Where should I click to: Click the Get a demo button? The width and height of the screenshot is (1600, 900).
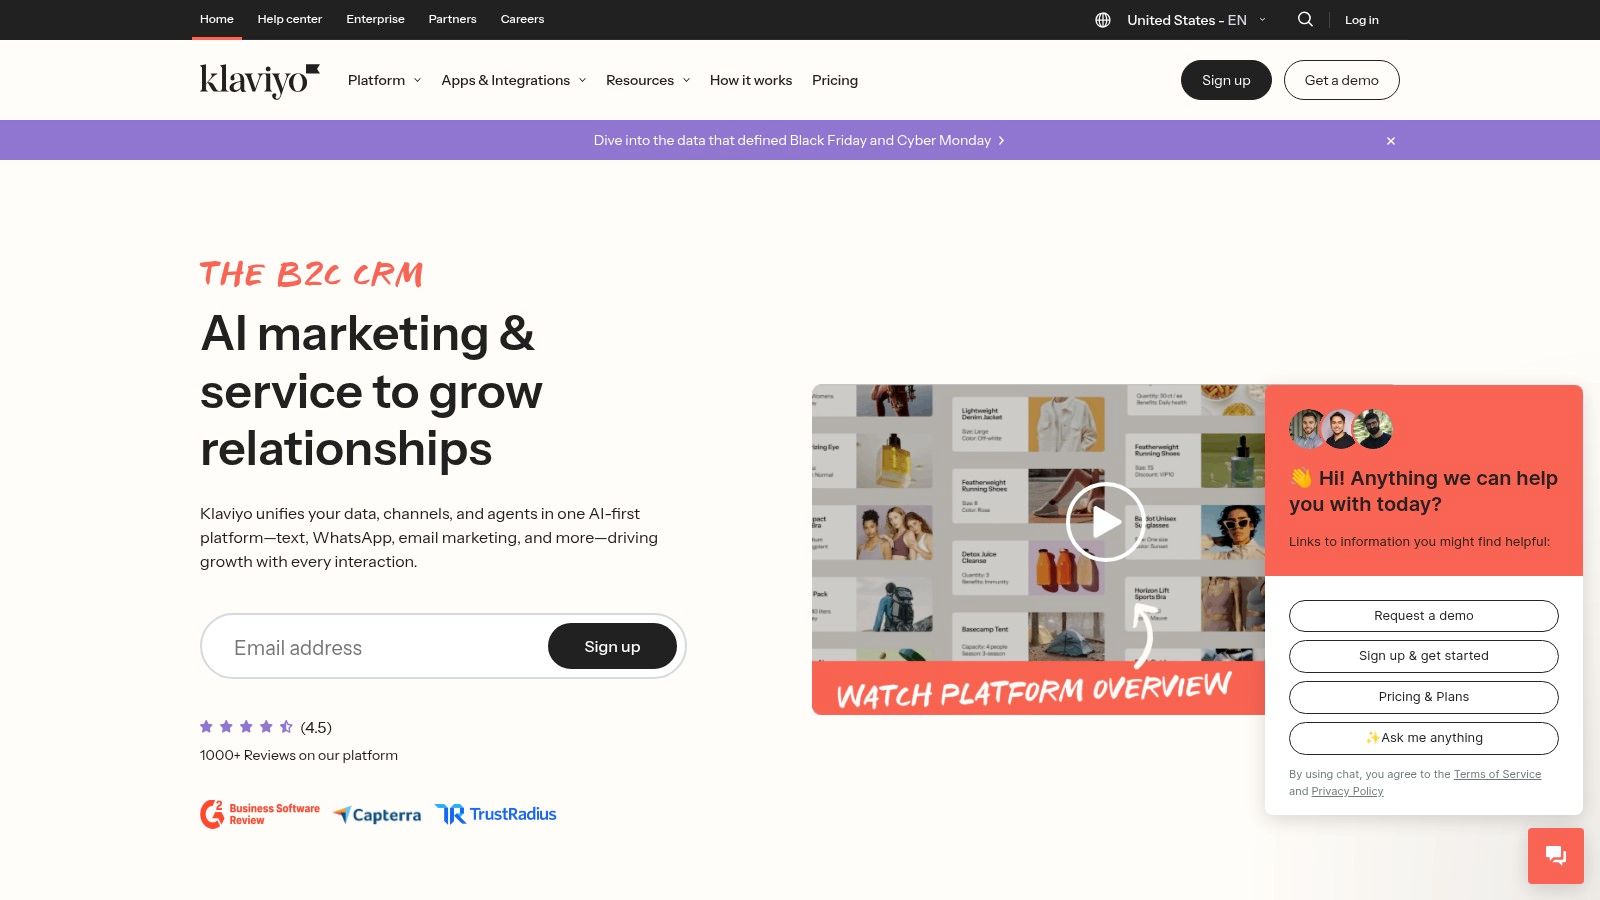point(1341,80)
